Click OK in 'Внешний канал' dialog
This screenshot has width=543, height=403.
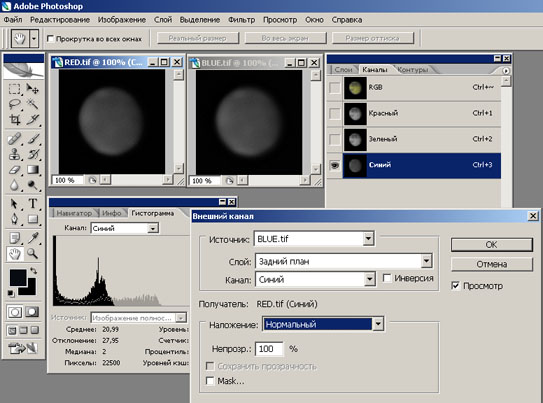[491, 245]
